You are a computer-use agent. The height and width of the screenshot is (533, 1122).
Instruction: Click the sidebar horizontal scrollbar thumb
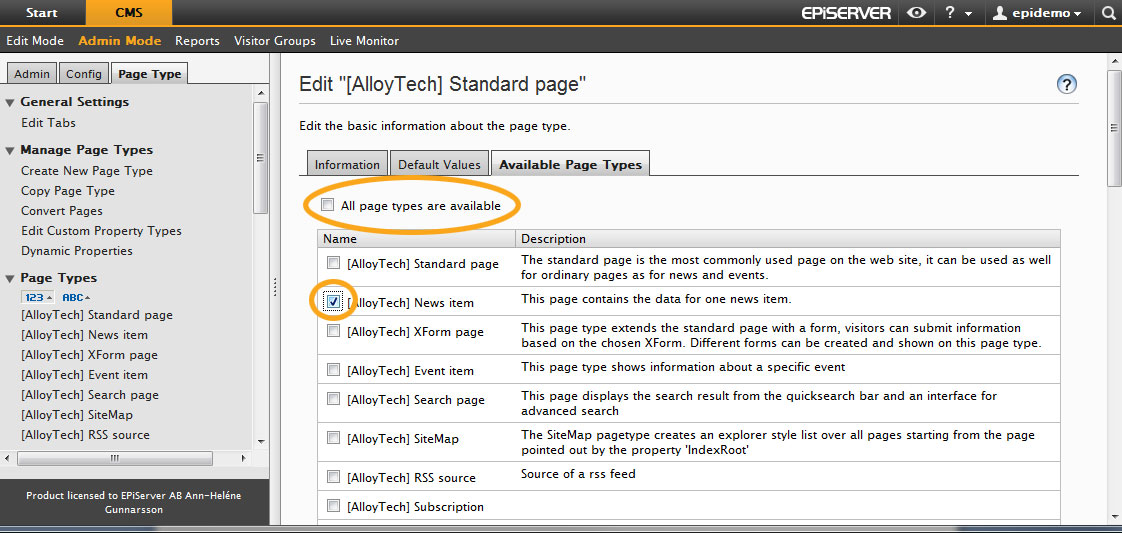point(114,457)
